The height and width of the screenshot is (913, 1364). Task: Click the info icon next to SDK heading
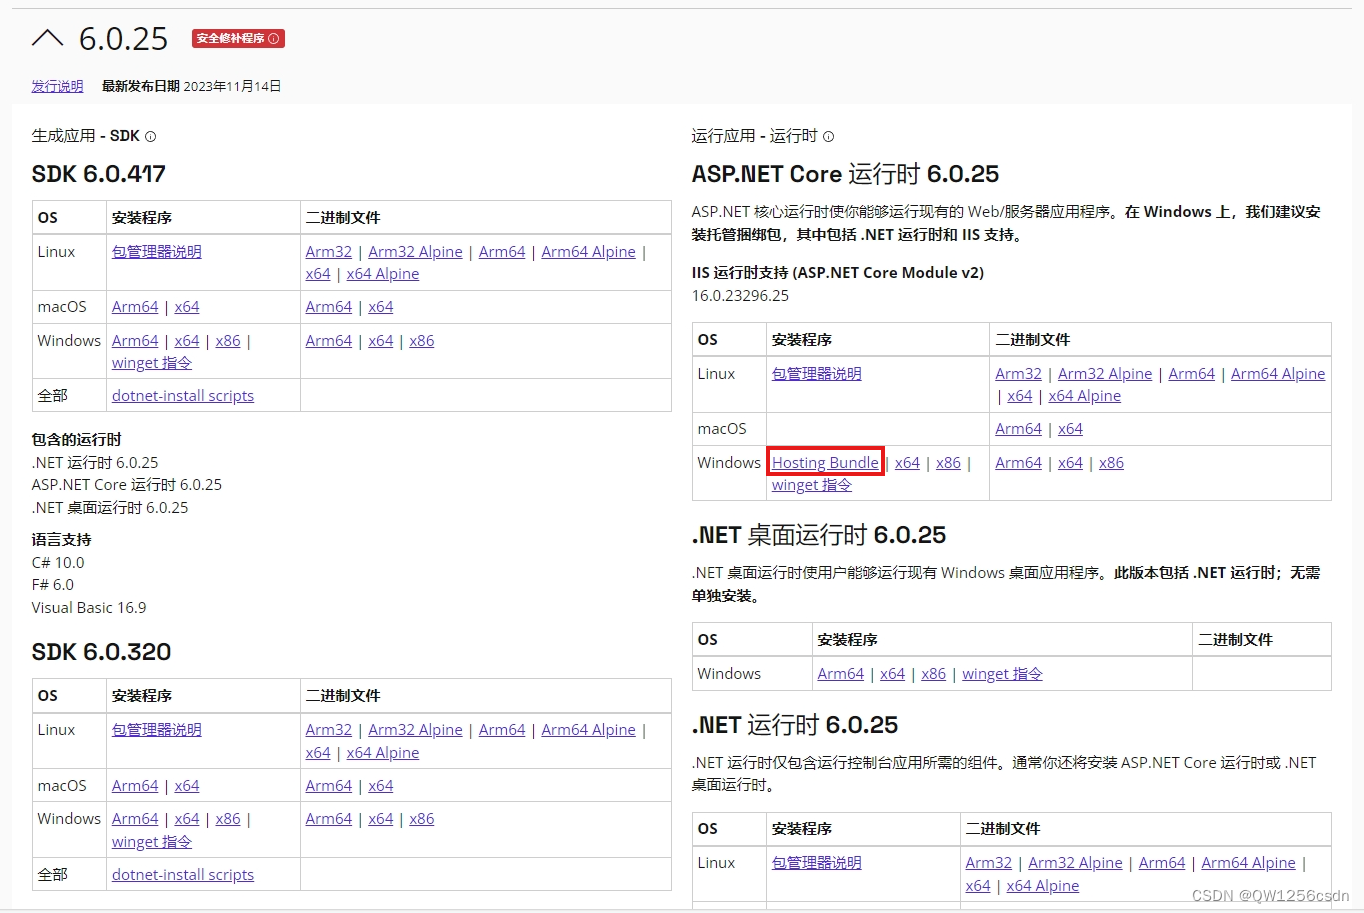pos(151,136)
